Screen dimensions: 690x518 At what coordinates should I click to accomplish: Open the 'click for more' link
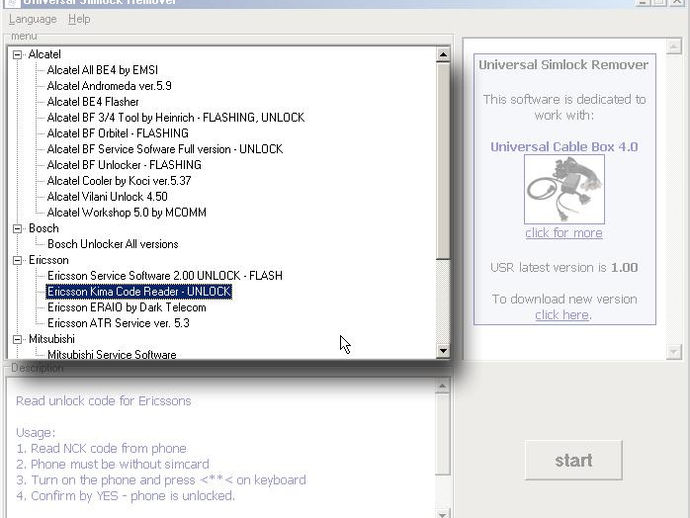pos(564,233)
